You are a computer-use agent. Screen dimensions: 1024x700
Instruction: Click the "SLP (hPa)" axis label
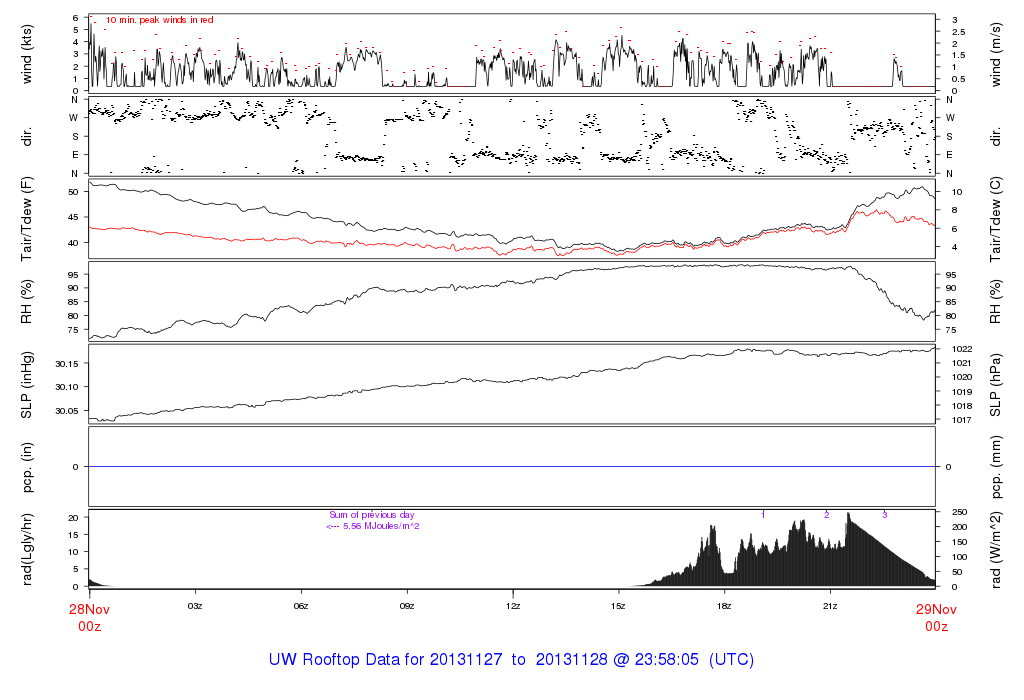point(995,385)
